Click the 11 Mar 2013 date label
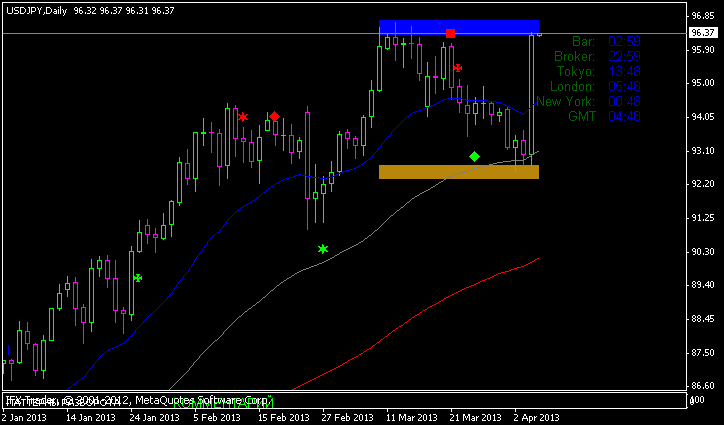724x425 pixels. [410, 417]
